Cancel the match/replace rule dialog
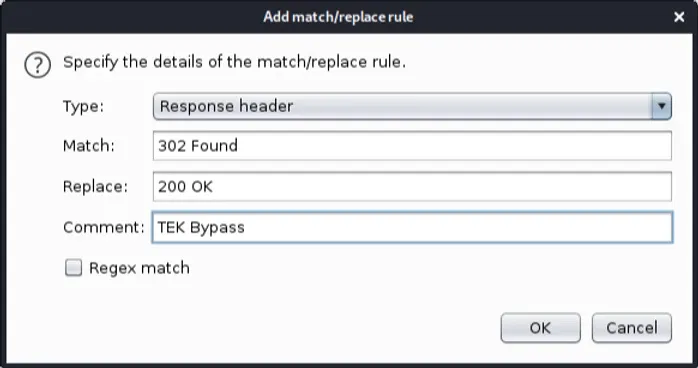 click(x=632, y=328)
